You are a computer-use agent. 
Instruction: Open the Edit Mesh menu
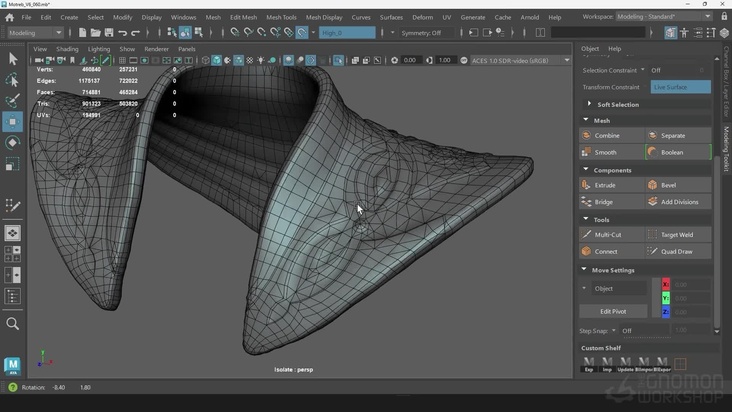(x=243, y=17)
